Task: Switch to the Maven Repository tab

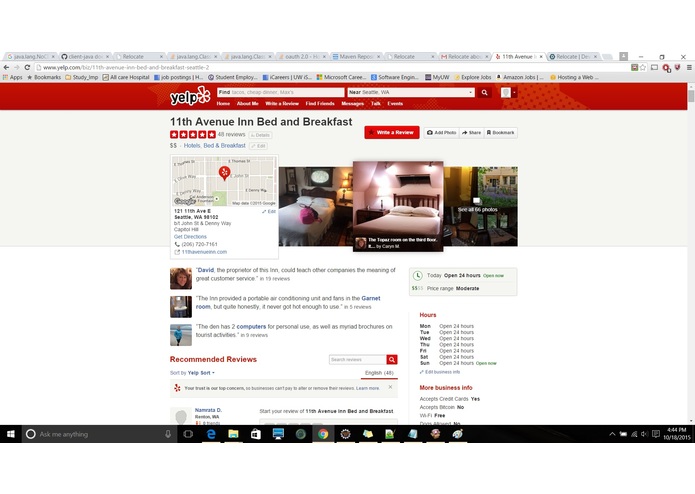Action: pos(356,57)
